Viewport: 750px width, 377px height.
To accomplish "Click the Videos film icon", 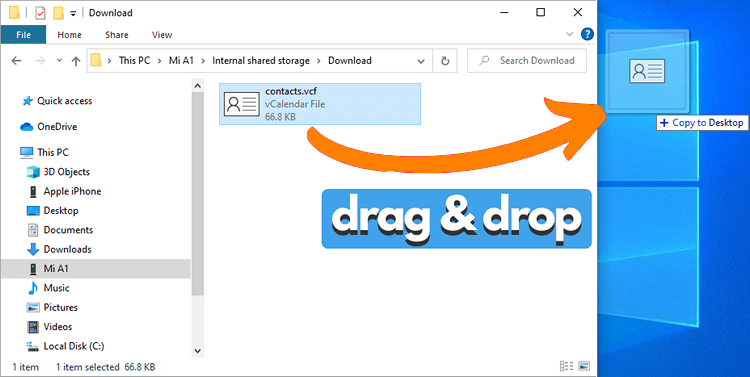I will click(33, 327).
